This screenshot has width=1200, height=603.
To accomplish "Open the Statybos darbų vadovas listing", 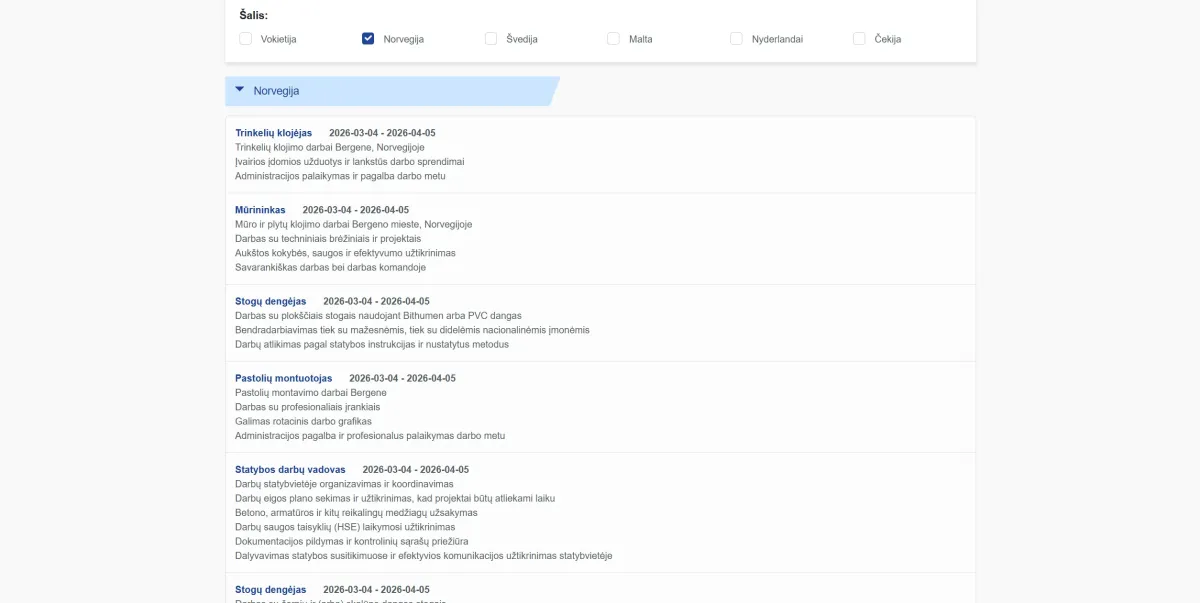I will [290, 469].
